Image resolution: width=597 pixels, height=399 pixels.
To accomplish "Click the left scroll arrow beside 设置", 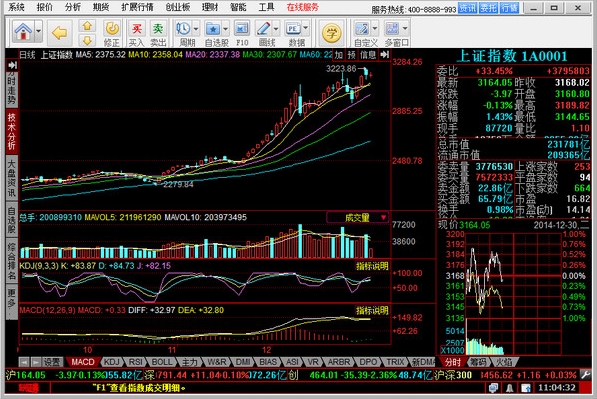I will pyautogui.click(x=24, y=362).
